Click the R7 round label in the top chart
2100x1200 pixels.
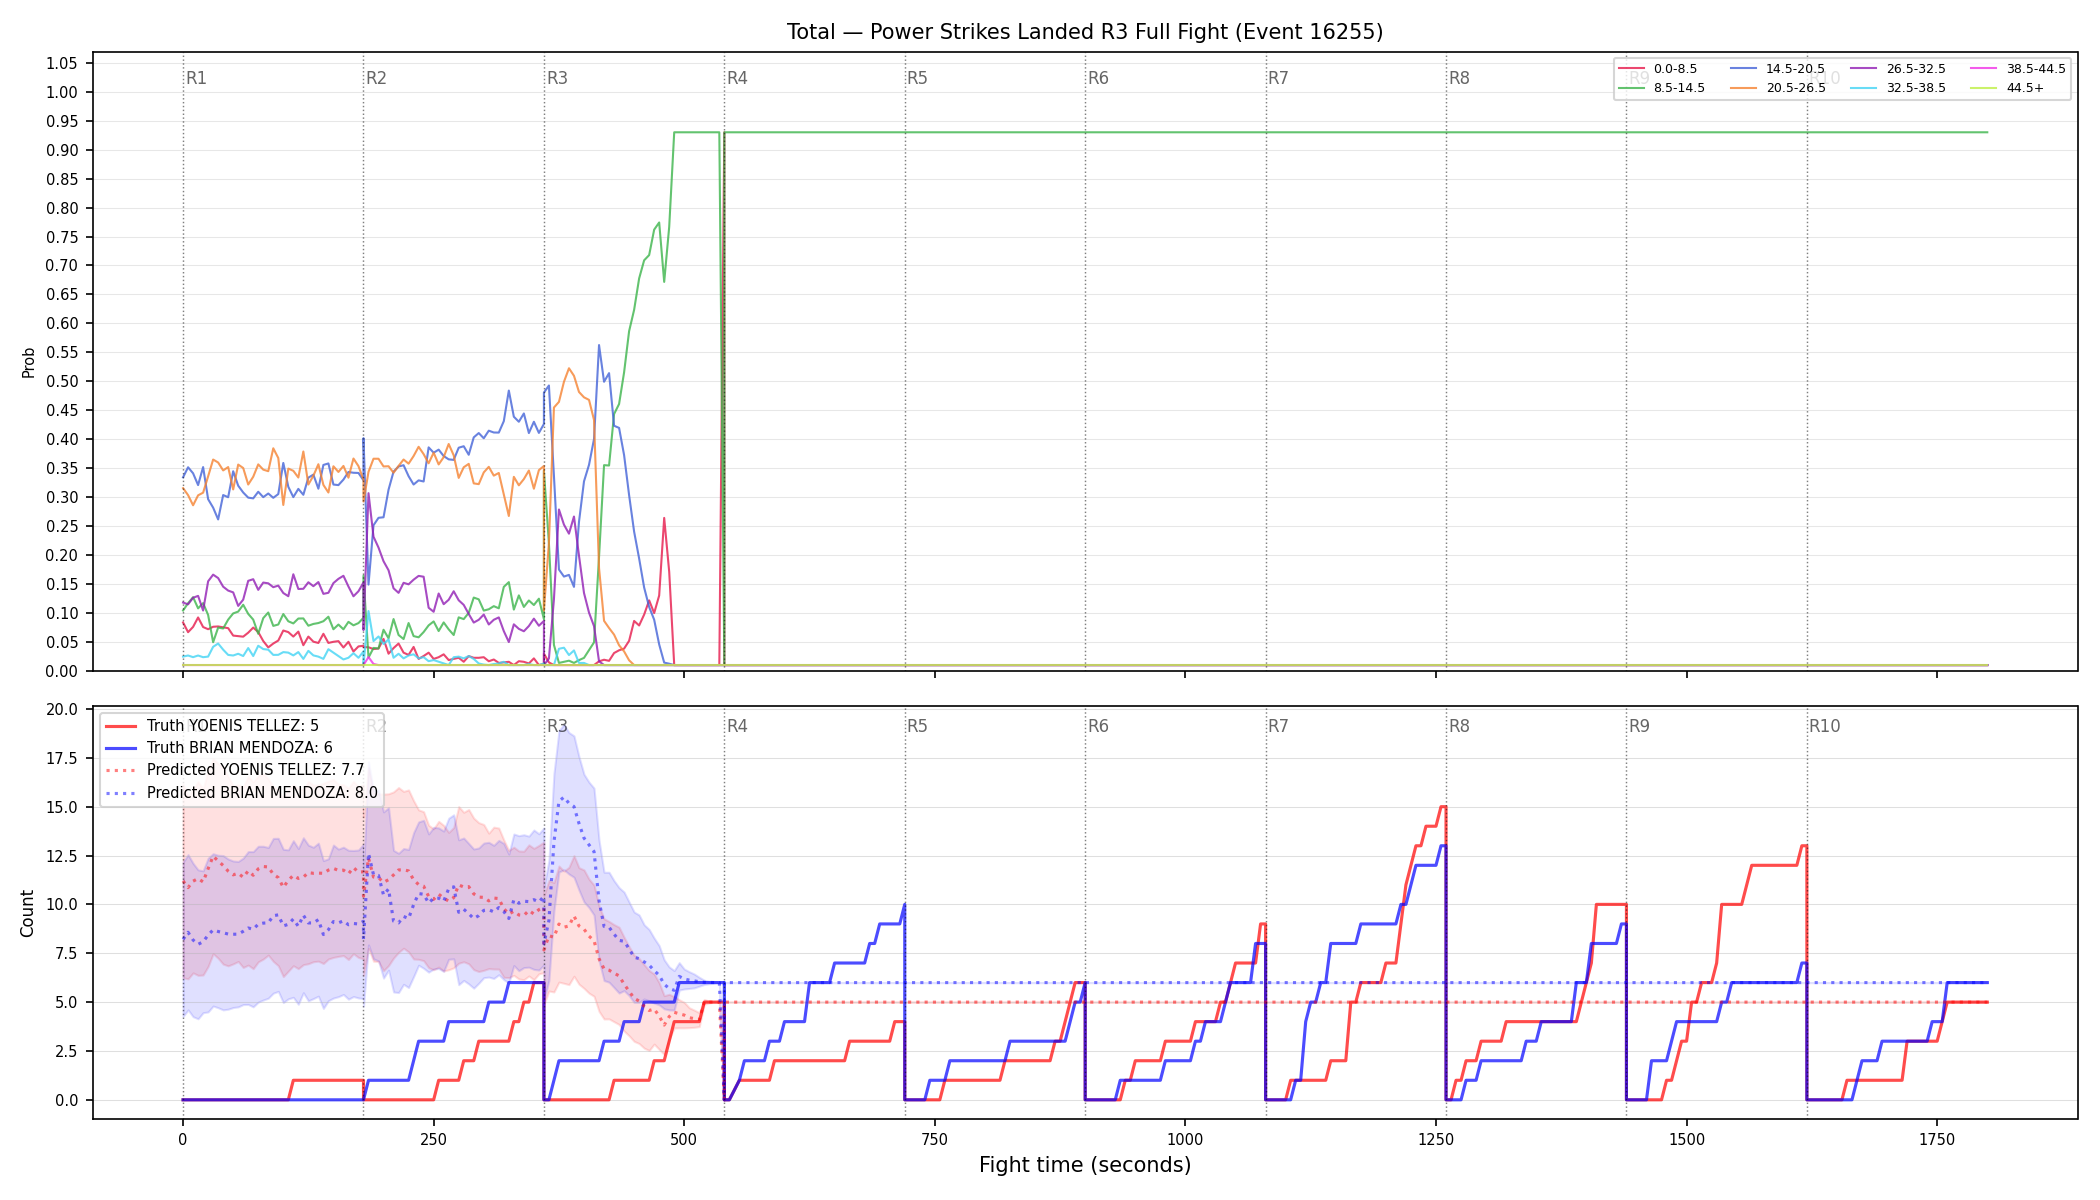click(x=1278, y=78)
